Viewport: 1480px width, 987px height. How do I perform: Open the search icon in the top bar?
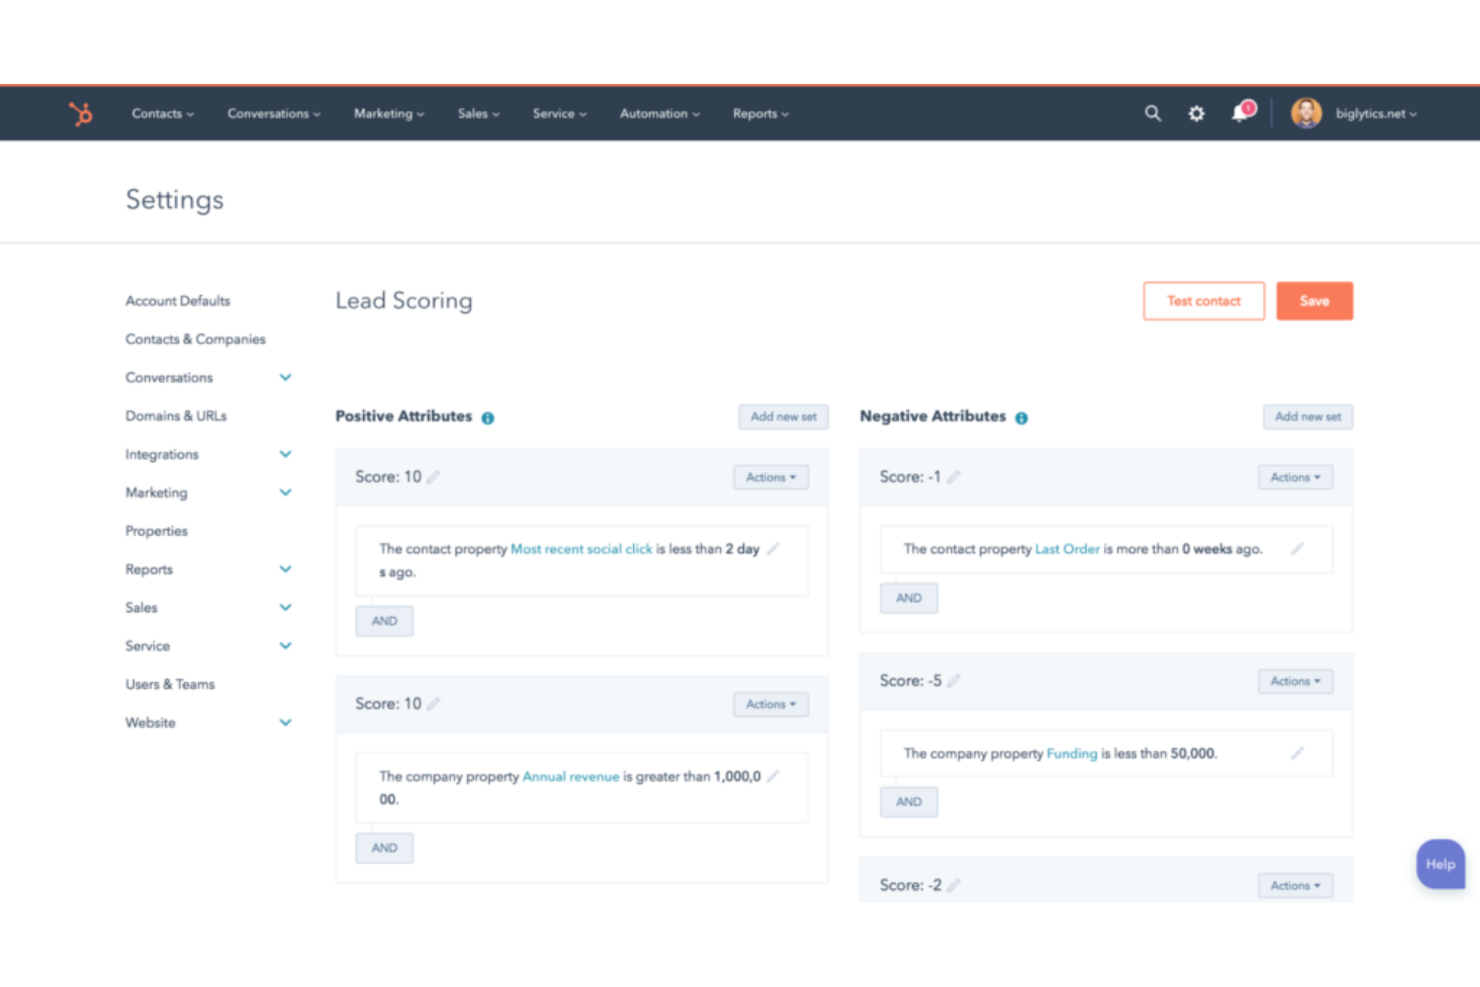pyautogui.click(x=1152, y=113)
